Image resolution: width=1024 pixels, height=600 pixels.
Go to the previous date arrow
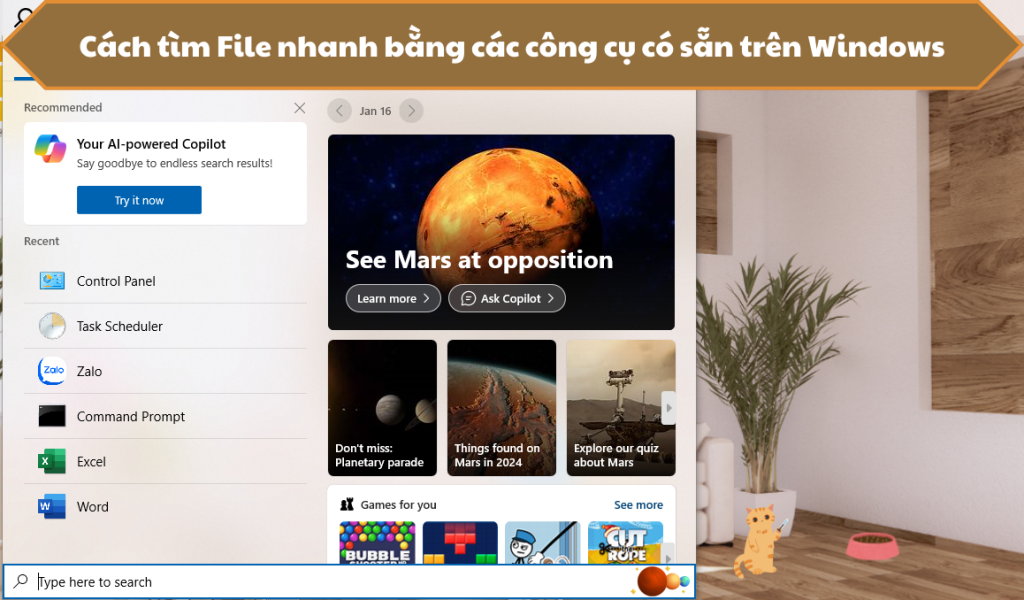(x=340, y=111)
